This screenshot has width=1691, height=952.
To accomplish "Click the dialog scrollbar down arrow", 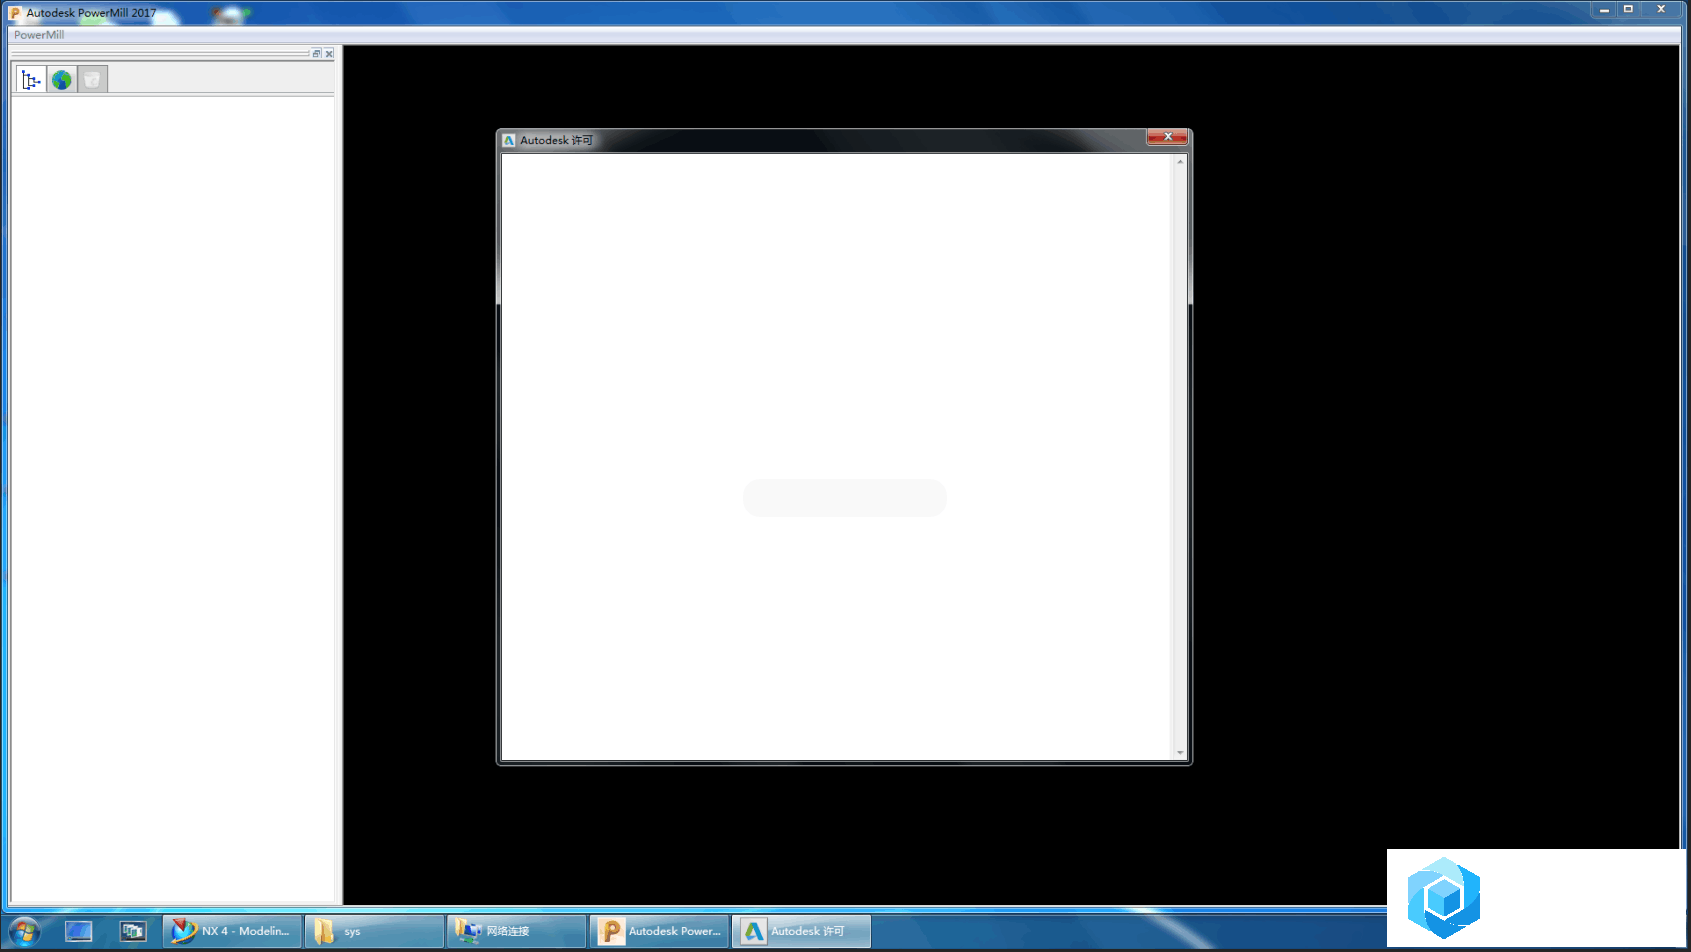I will click(1180, 753).
